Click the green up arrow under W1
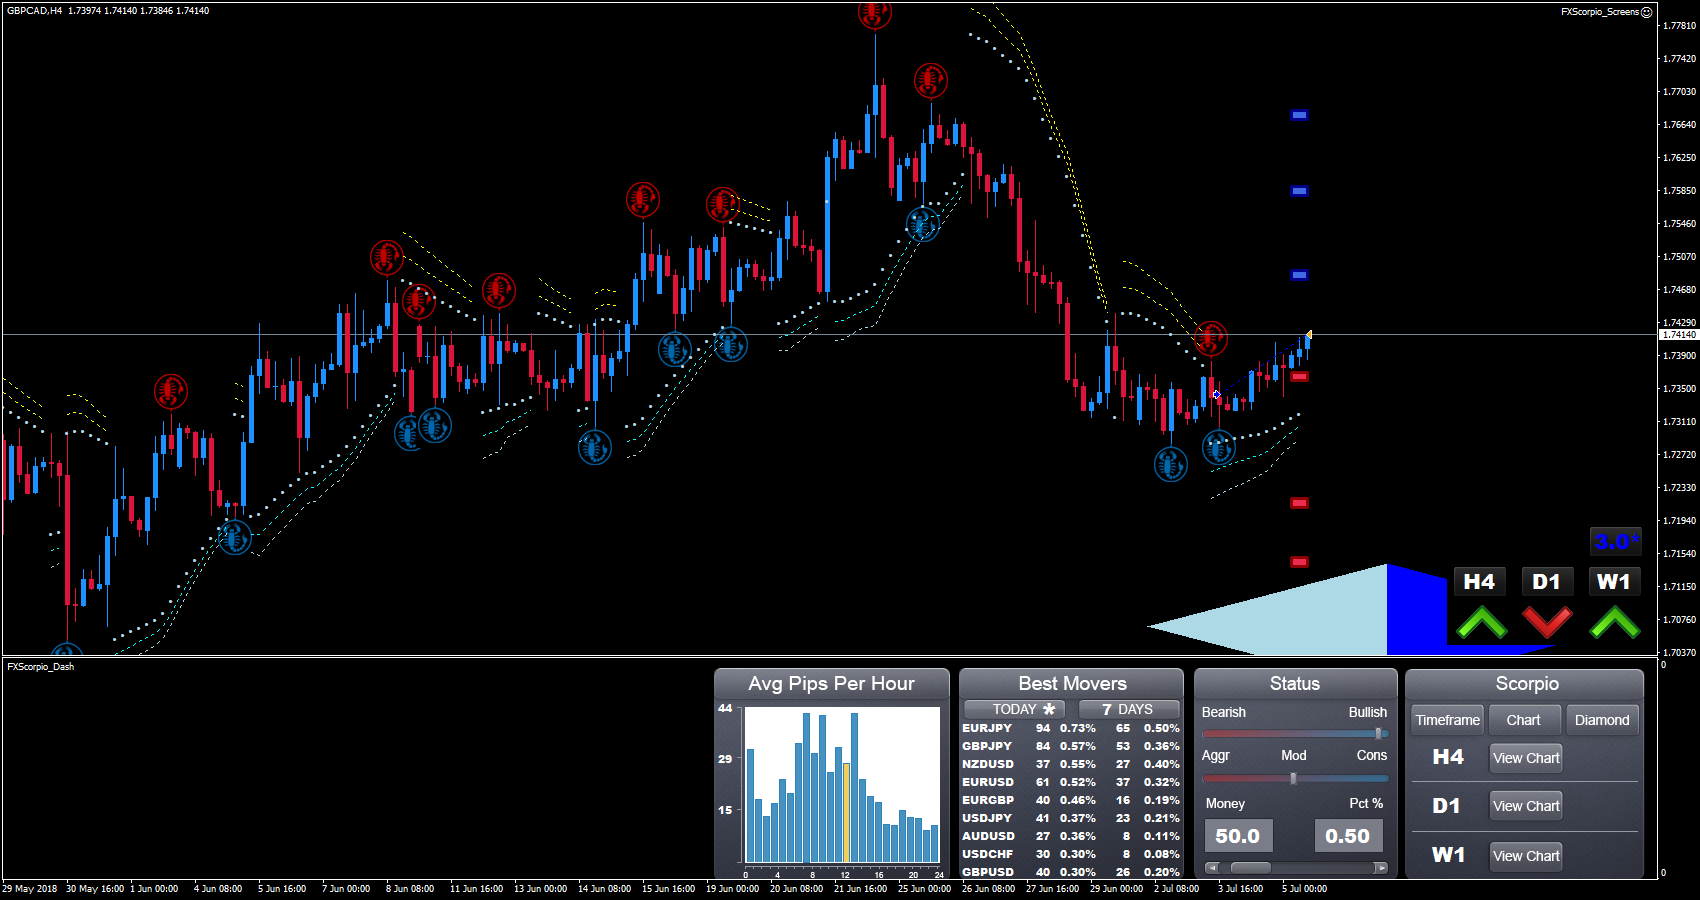The height and width of the screenshot is (900, 1700). 1614,622
